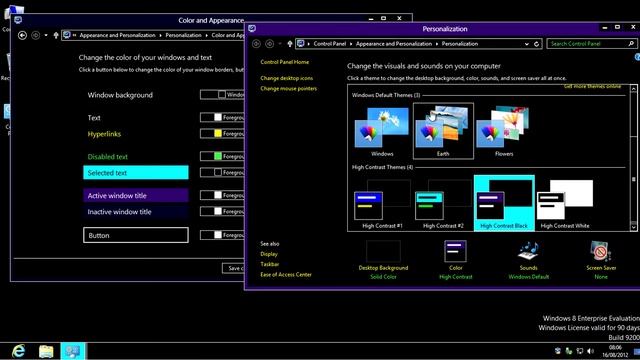Select the Earth theme
Viewport: 640px width, 360px height.
[443, 131]
